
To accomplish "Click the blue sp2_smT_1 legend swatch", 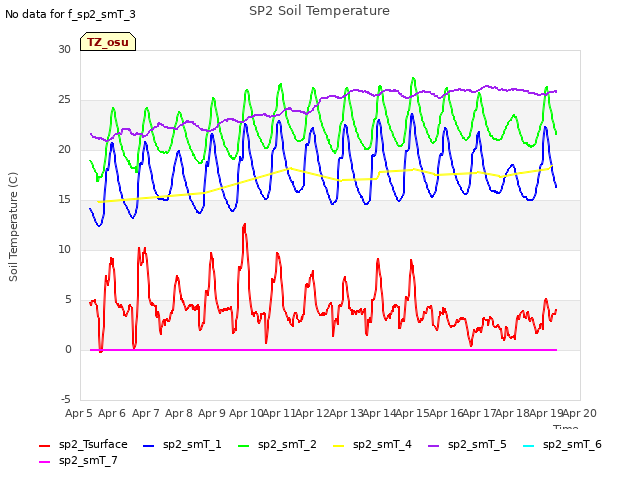I will click(149, 446).
